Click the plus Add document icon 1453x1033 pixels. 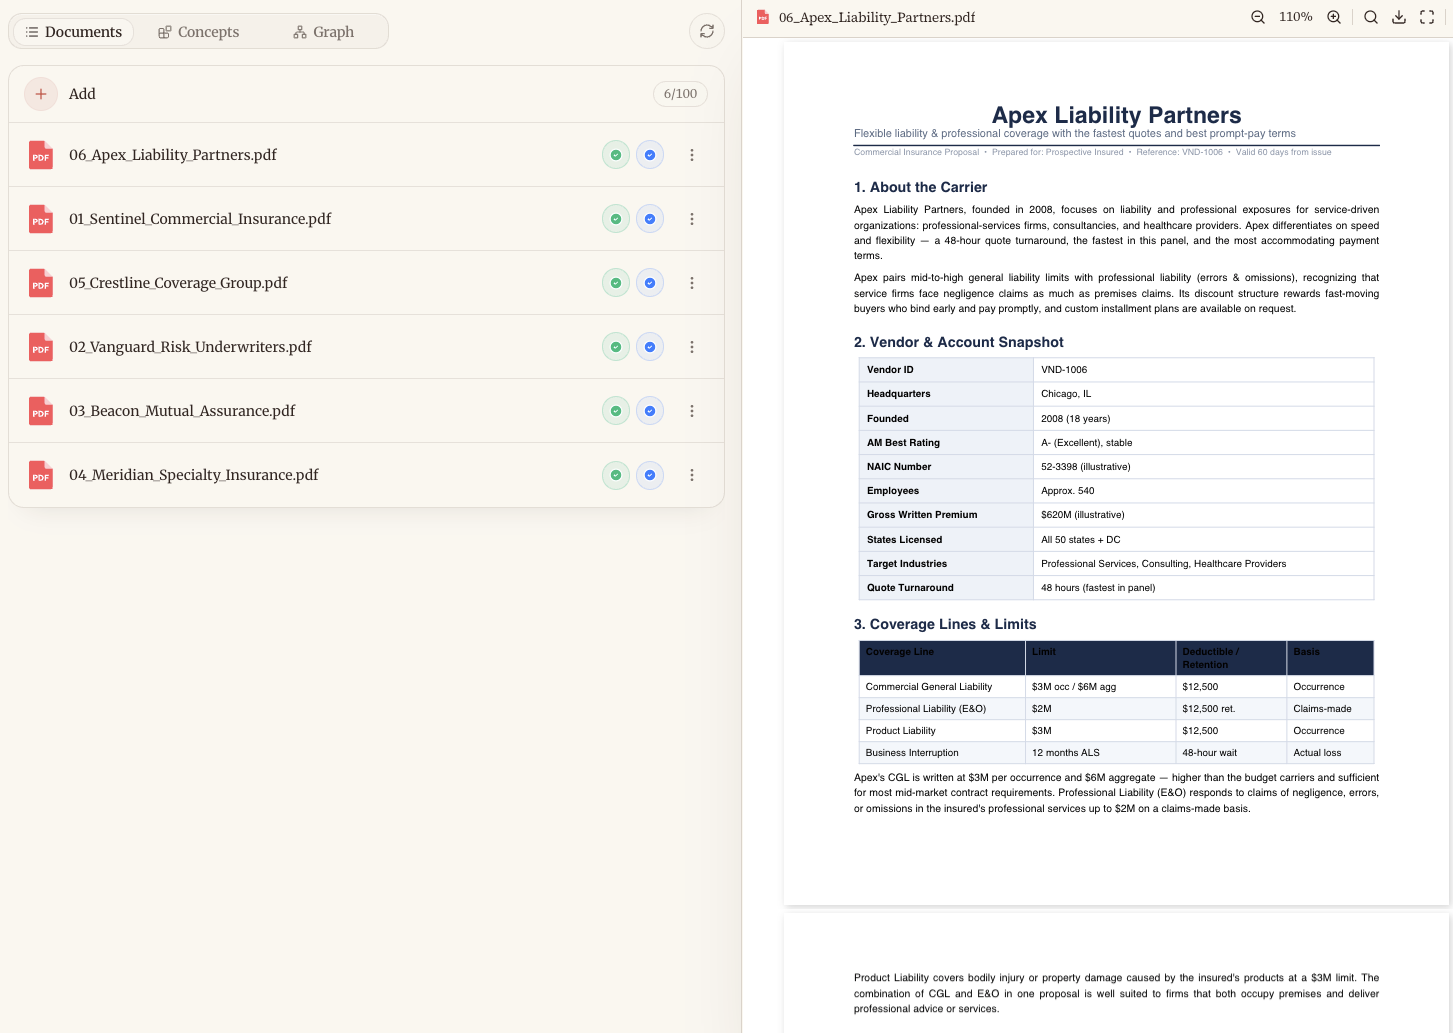click(x=41, y=94)
